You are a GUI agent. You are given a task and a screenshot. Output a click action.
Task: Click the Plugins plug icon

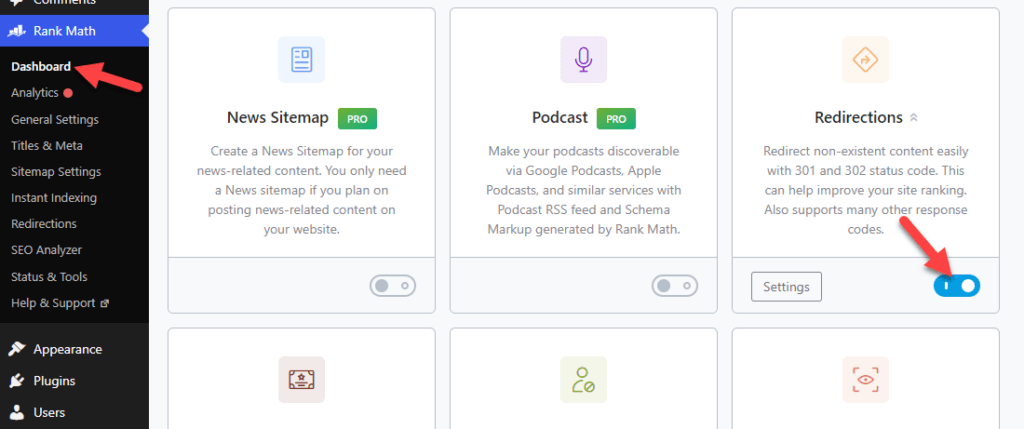coord(16,381)
